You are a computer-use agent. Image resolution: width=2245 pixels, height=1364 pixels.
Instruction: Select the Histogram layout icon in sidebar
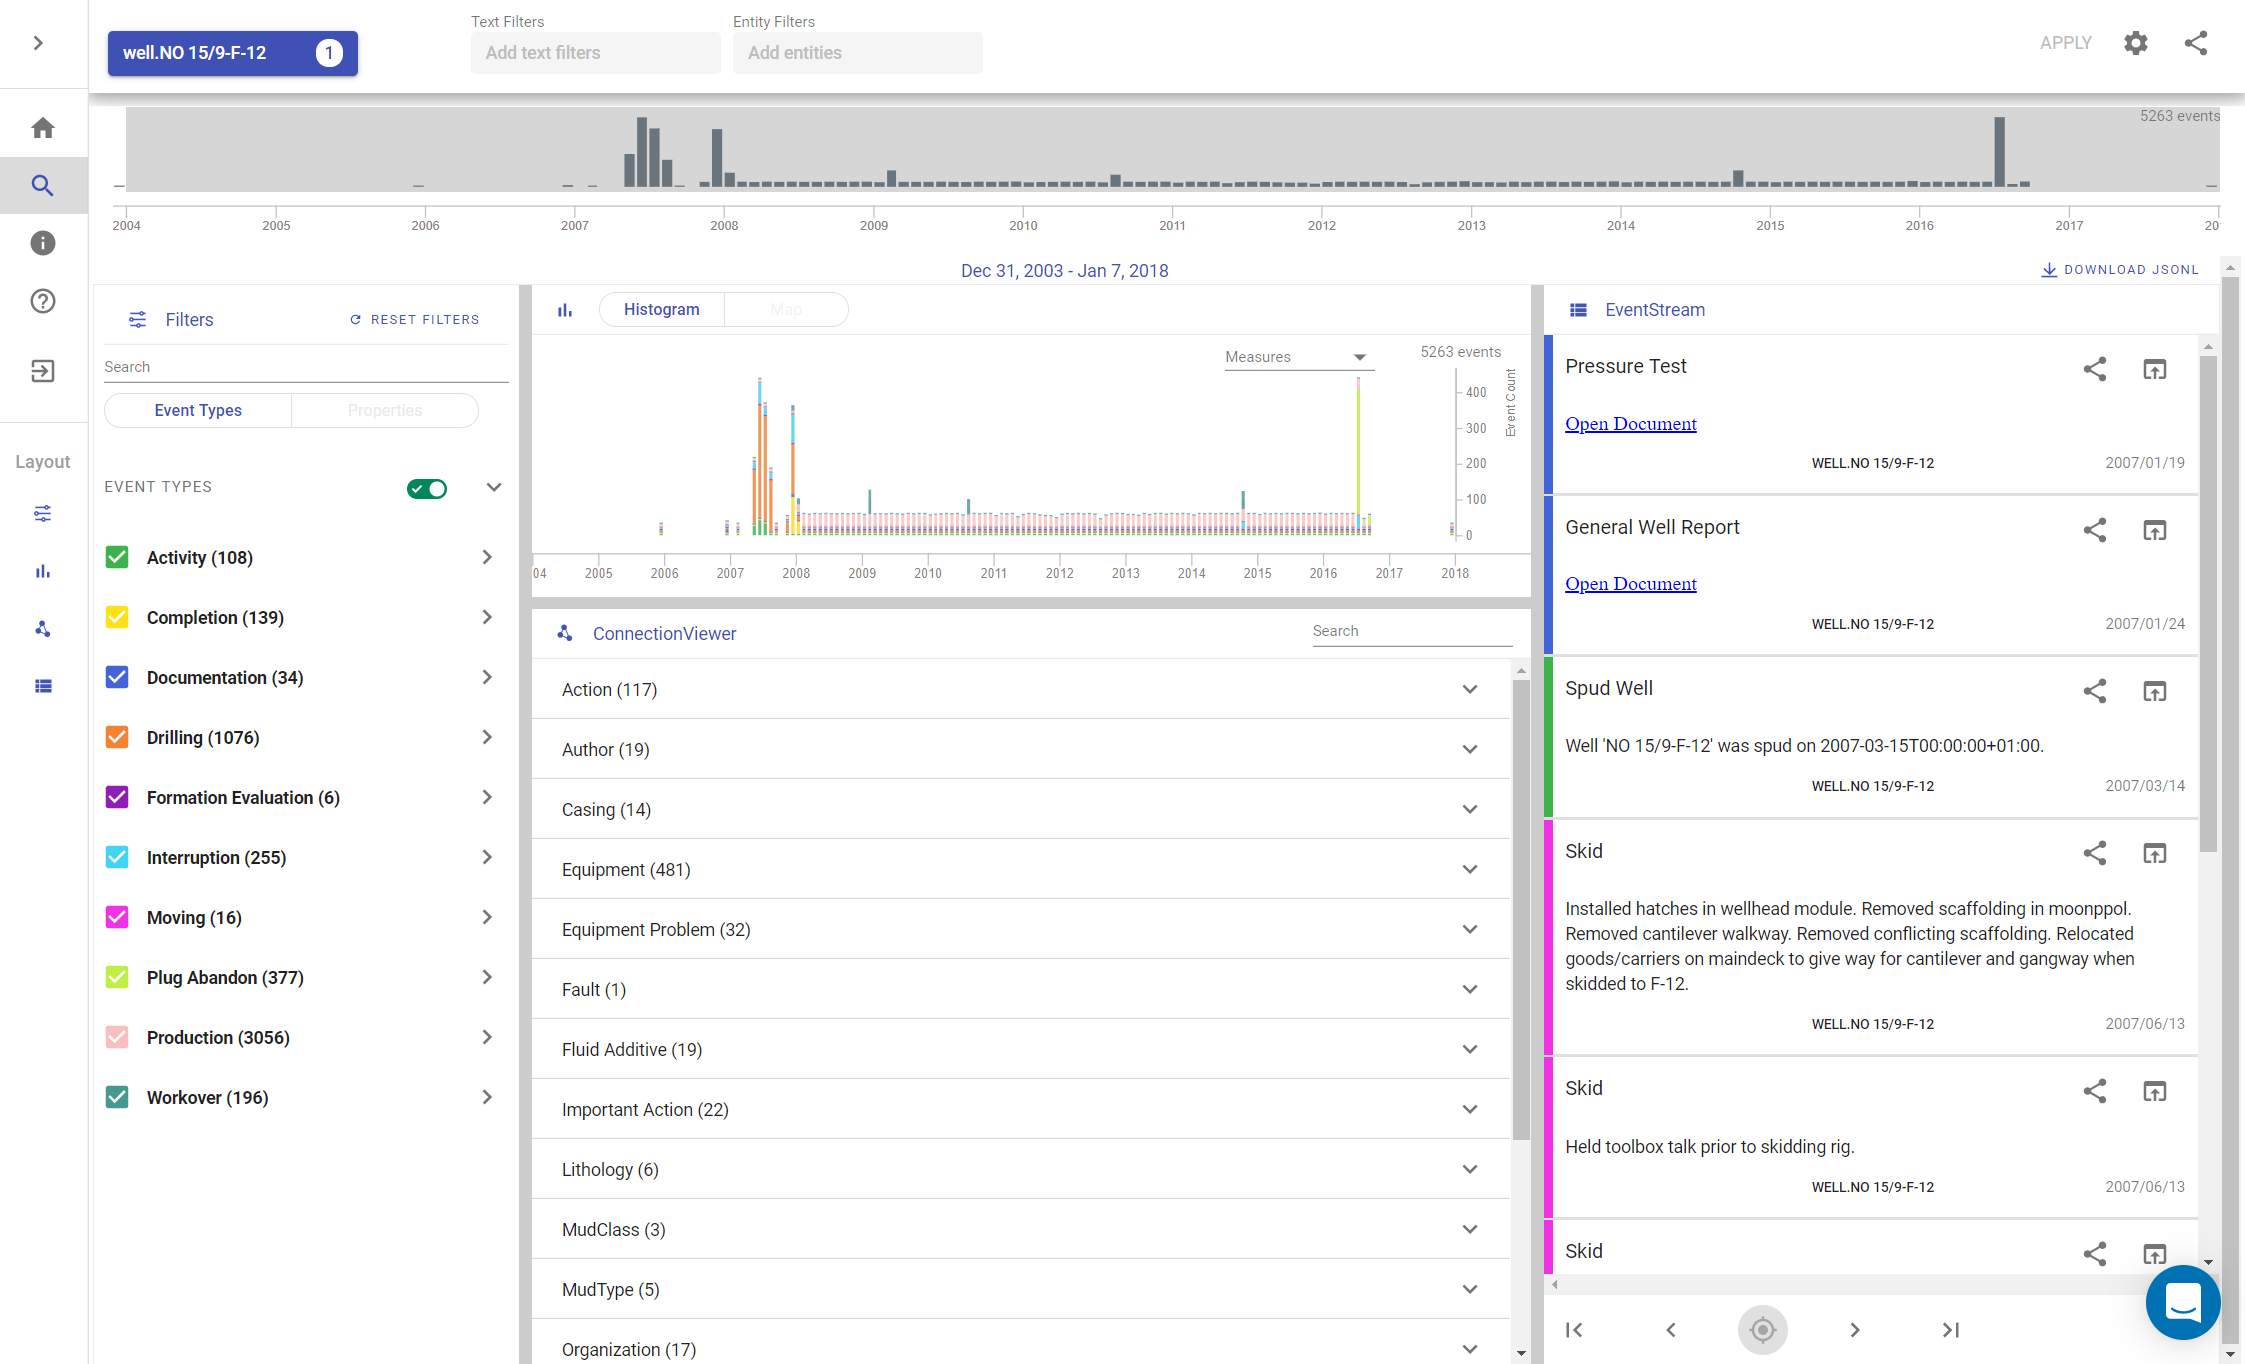click(x=42, y=571)
